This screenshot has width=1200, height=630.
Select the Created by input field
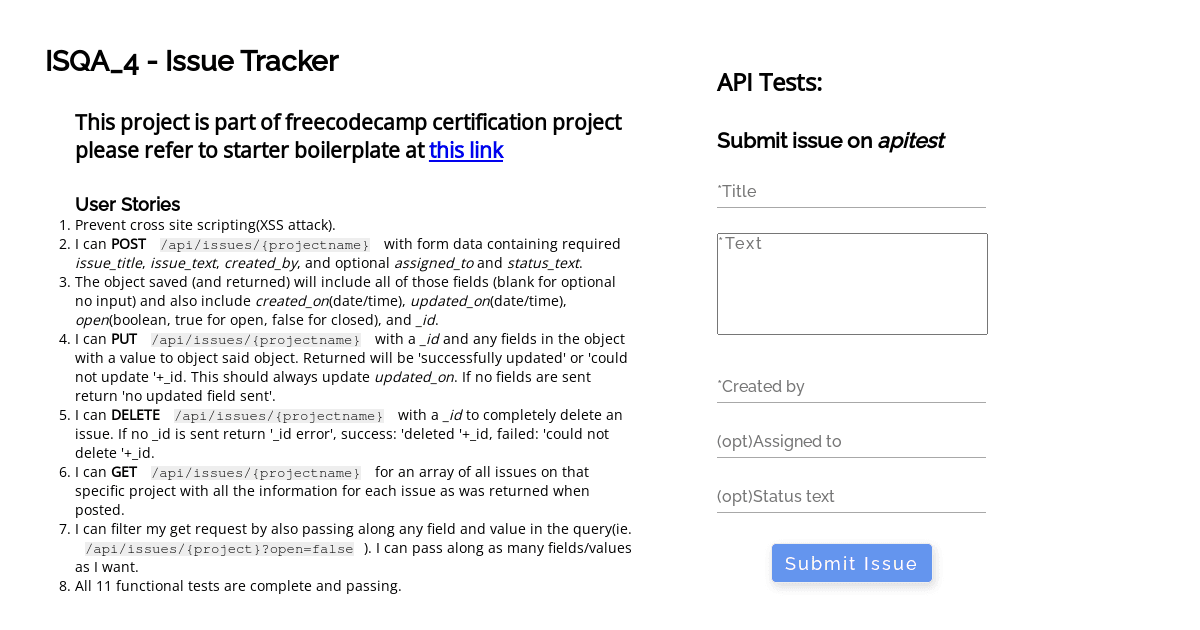click(x=851, y=386)
